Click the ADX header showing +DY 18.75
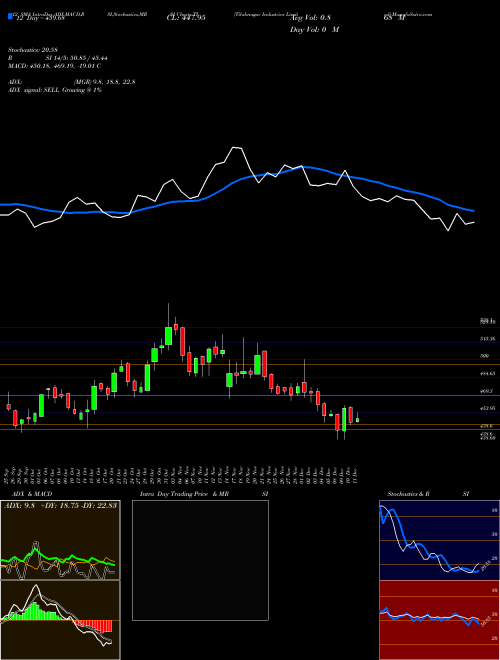 (x=60, y=505)
